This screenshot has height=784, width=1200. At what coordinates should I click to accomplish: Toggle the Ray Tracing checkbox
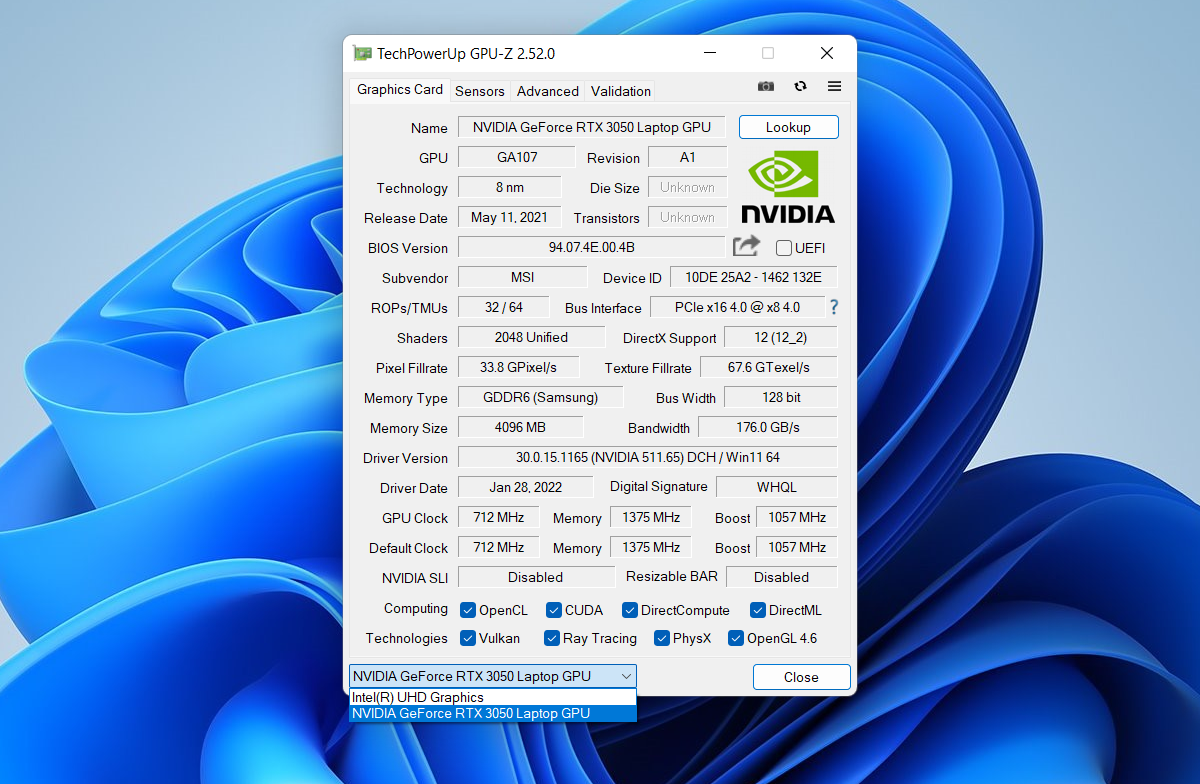(x=552, y=638)
